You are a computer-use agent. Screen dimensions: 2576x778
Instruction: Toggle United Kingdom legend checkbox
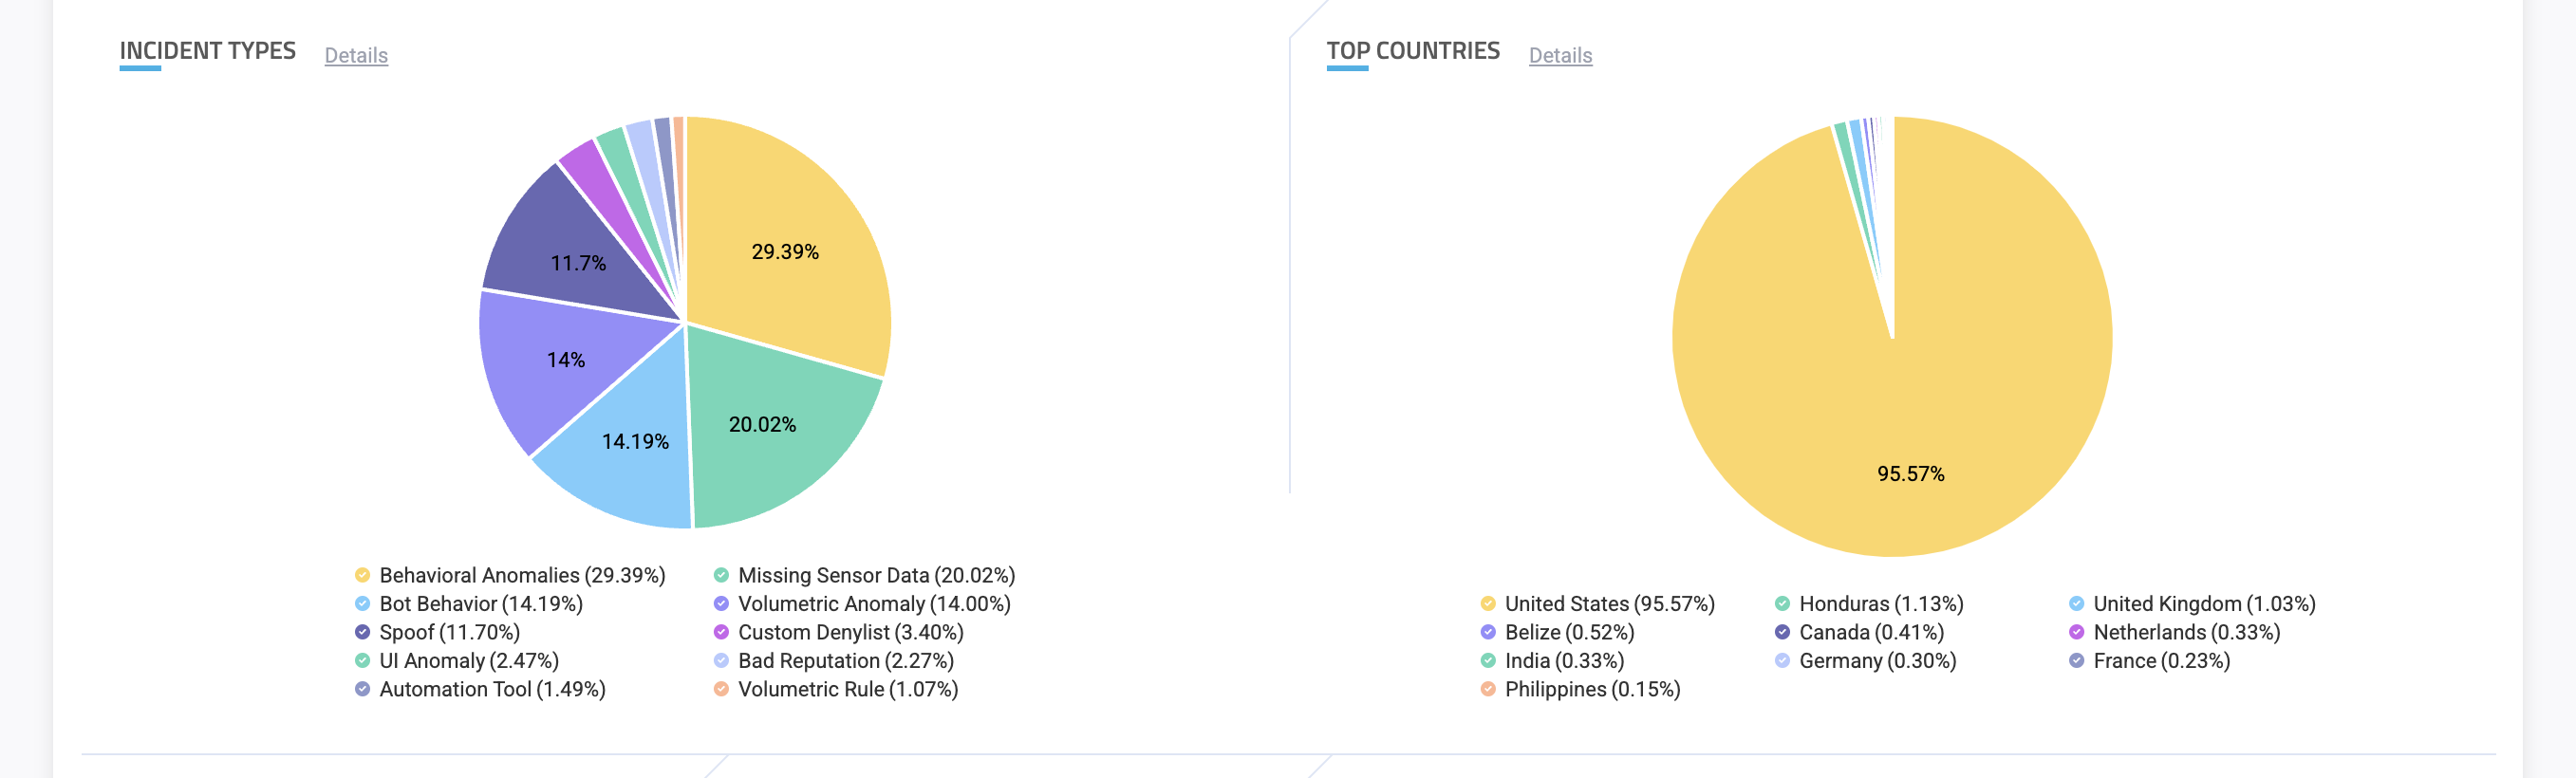(x=2076, y=604)
